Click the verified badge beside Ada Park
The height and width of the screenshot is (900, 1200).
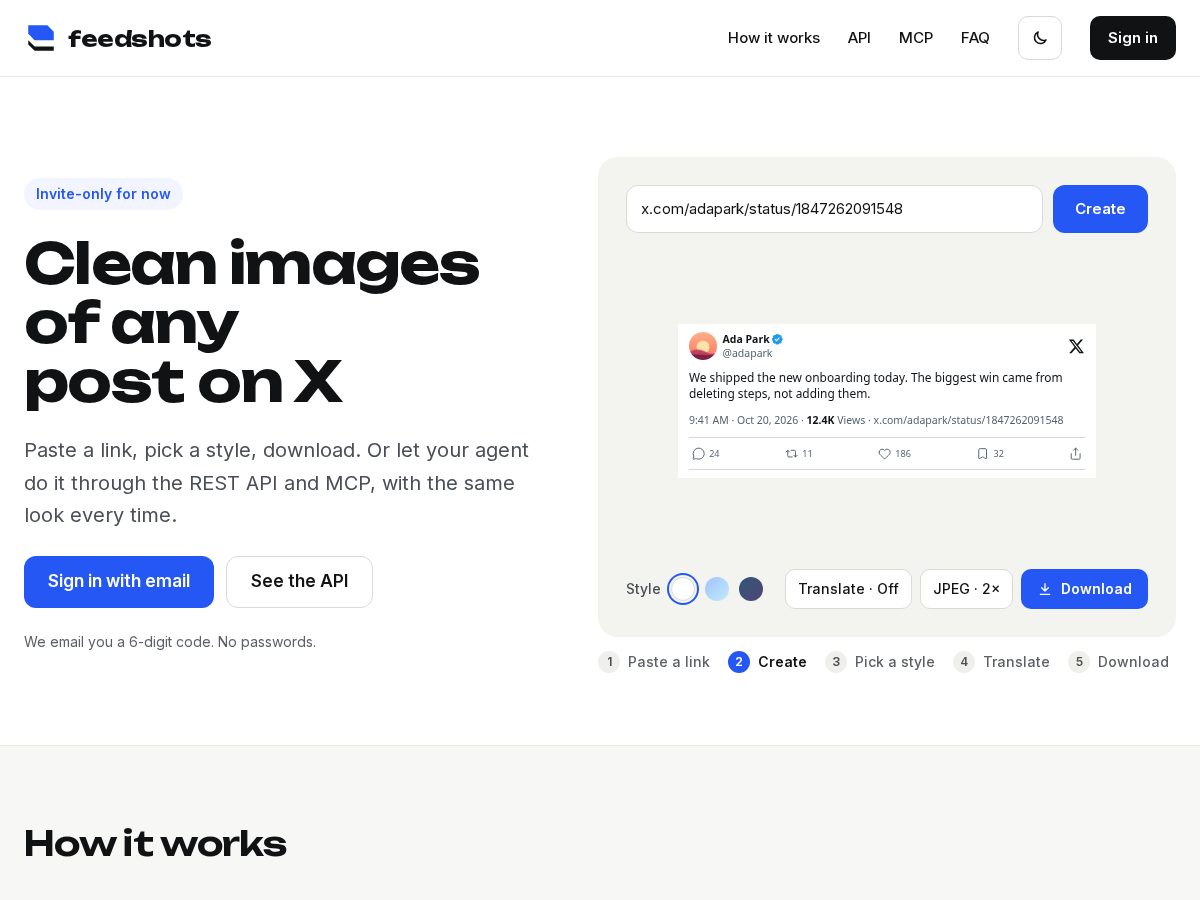[x=777, y=339]
